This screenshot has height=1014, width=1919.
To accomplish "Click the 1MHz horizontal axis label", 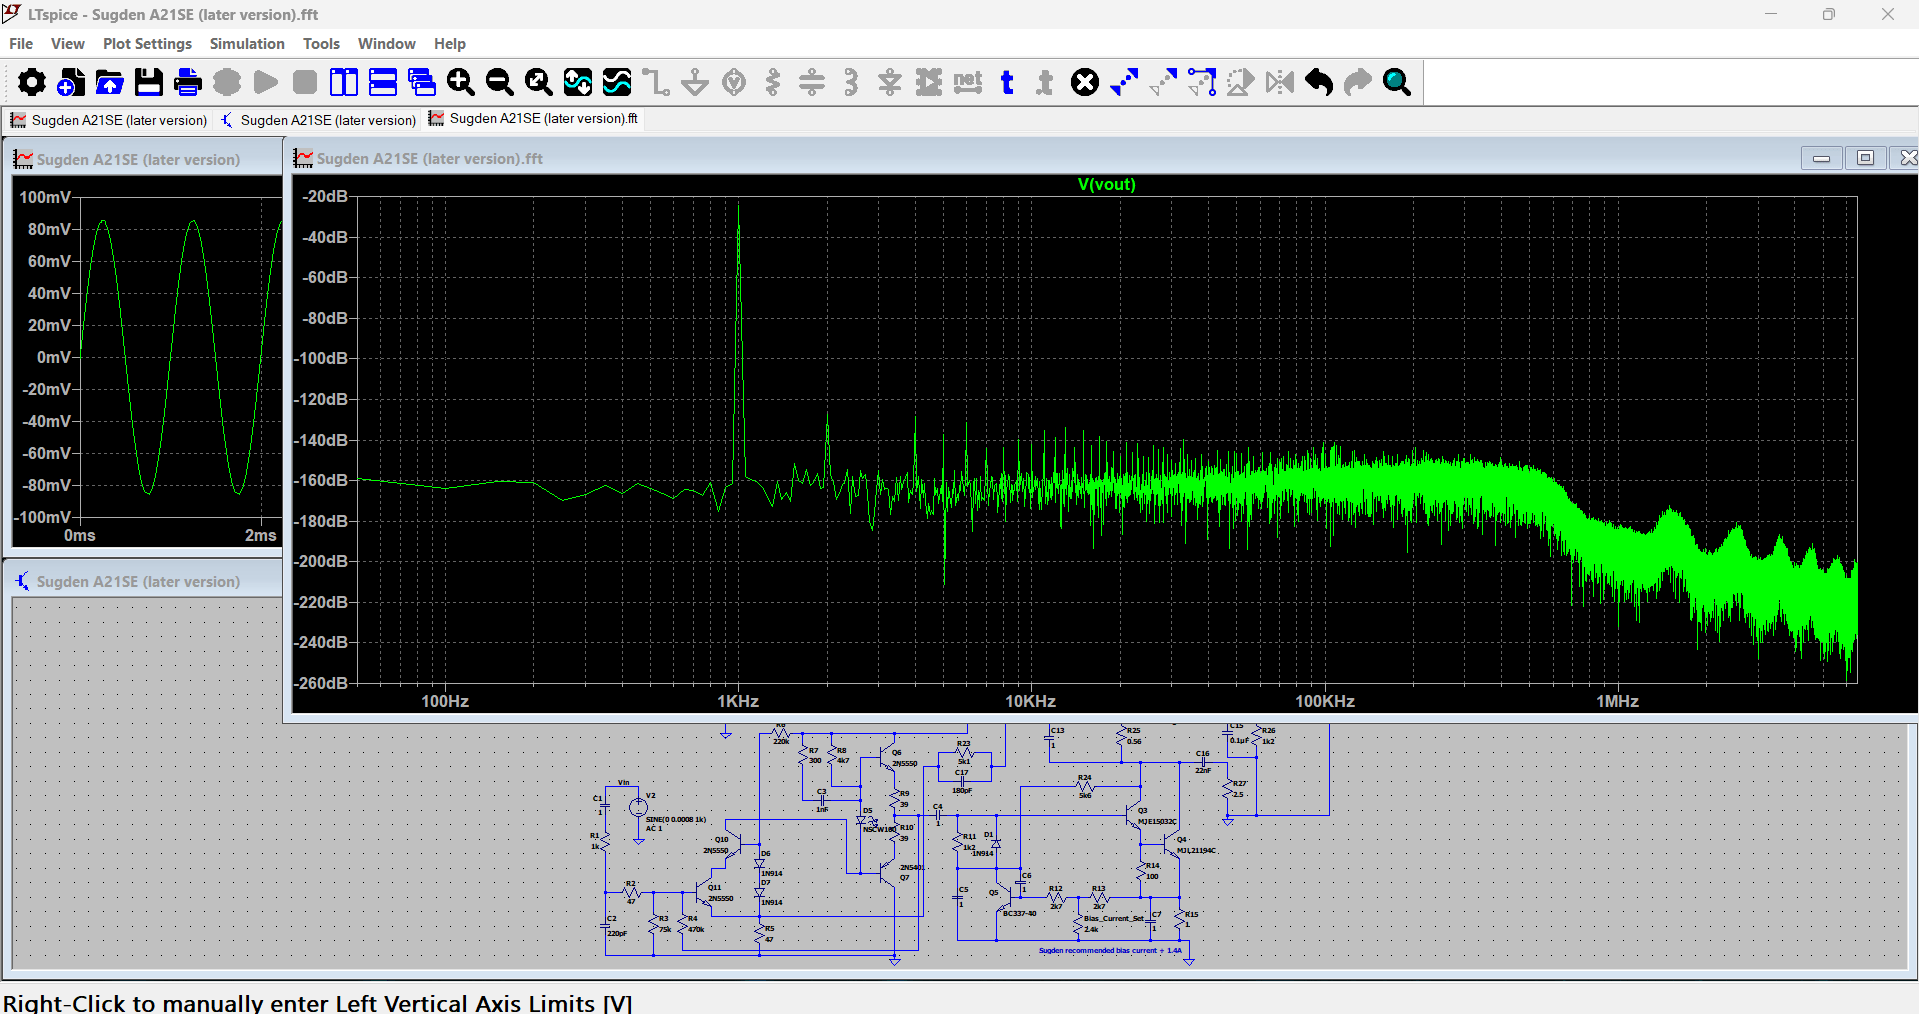I will [1617, 701].
